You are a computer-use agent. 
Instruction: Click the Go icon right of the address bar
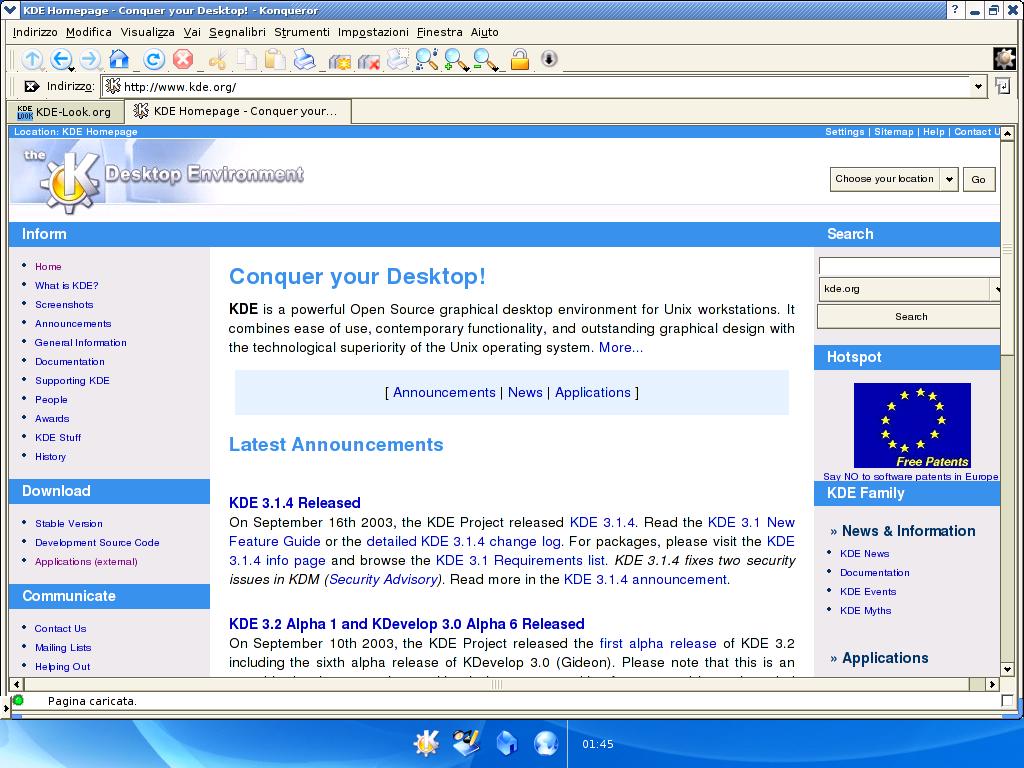coord(1003,86)
